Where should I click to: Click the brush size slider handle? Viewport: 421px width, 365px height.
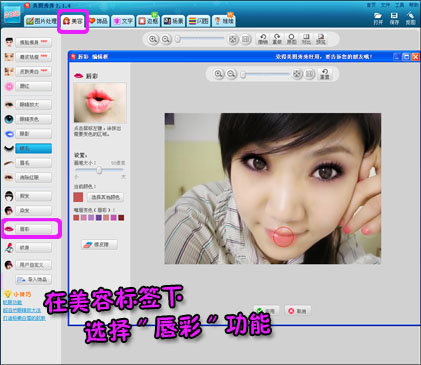point(99,170)
